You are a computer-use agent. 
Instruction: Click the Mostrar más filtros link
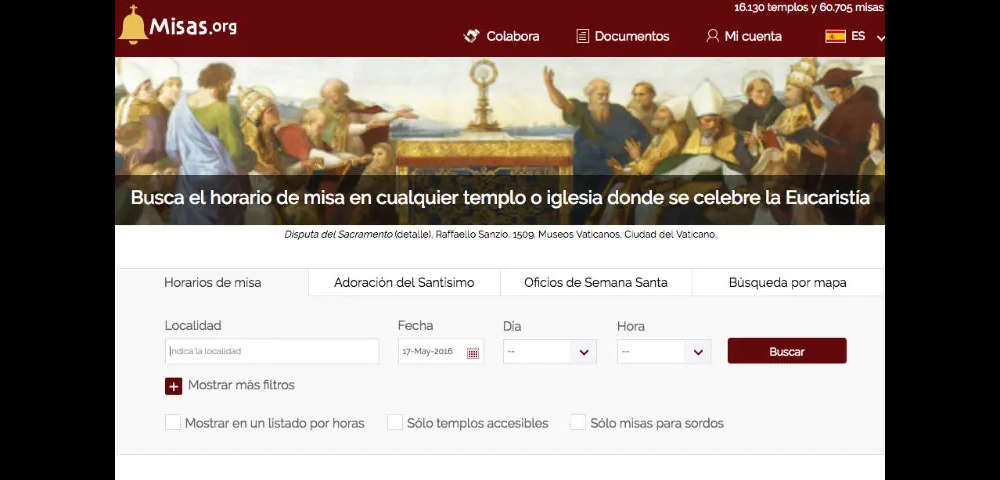coord(241,385)
